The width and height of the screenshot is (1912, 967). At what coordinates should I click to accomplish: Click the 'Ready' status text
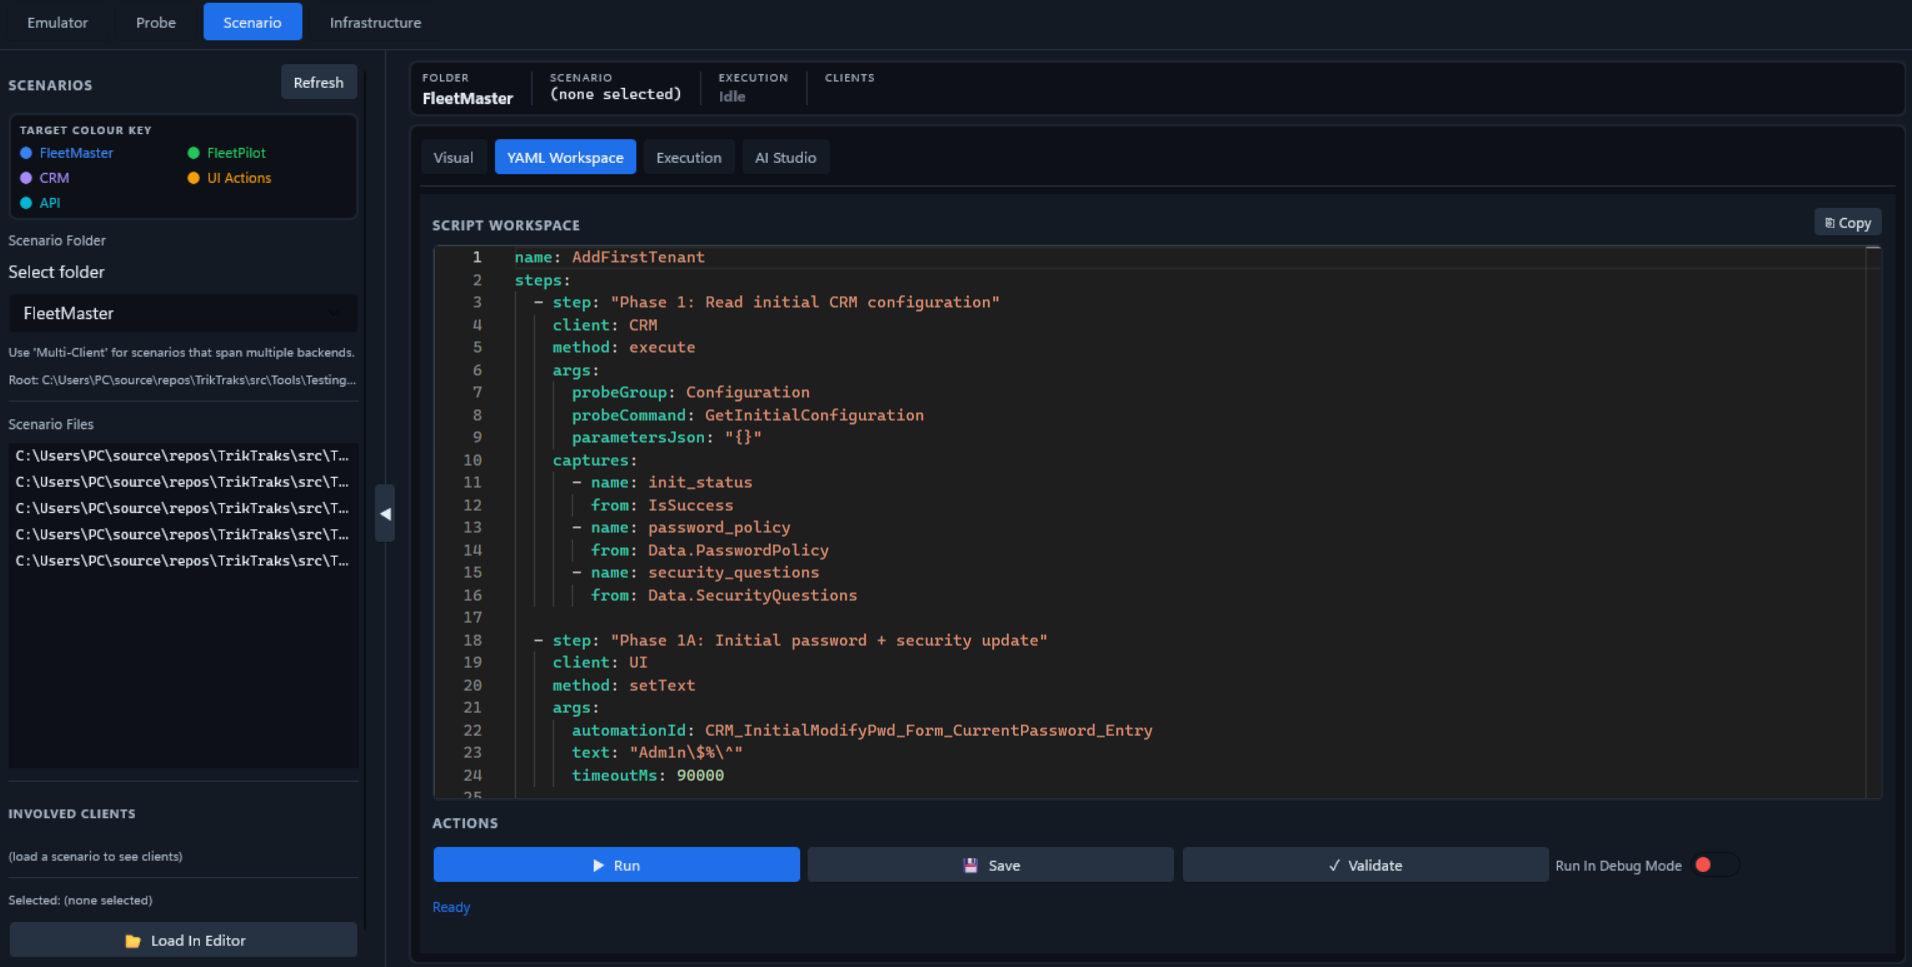pyautogui.click(x=451, y=907)
